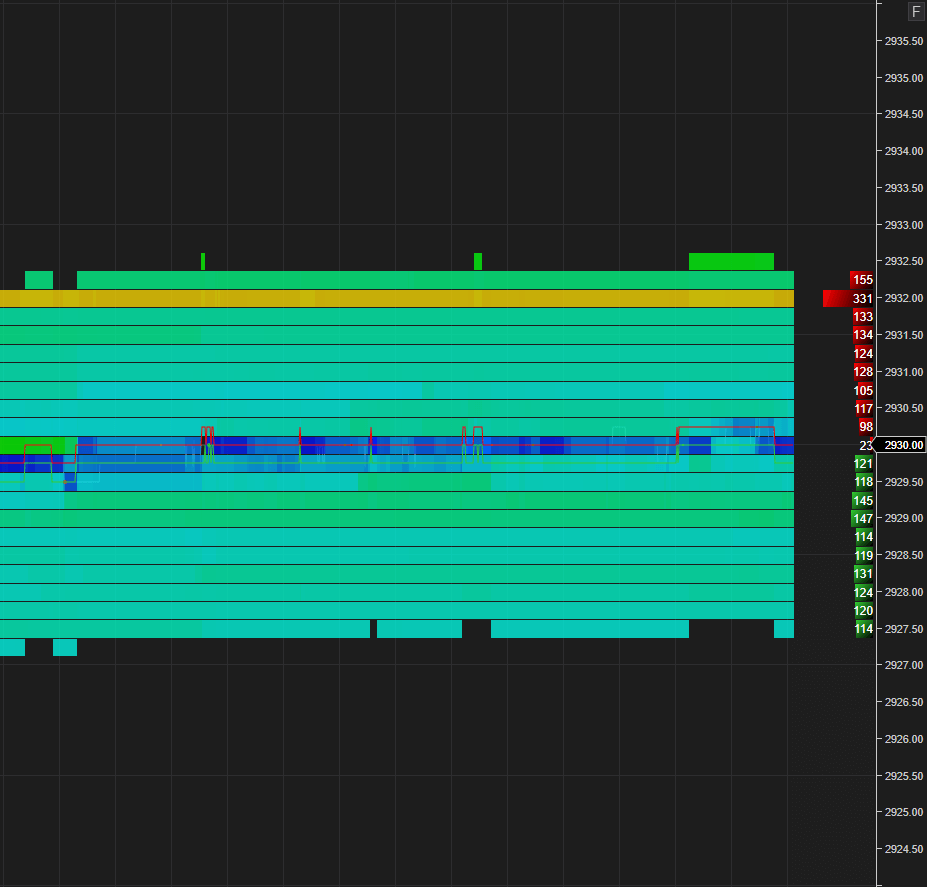Expand the bid size 131 level details
The height and width of the screenshot is (887, 927).
[x=862, y=573]
